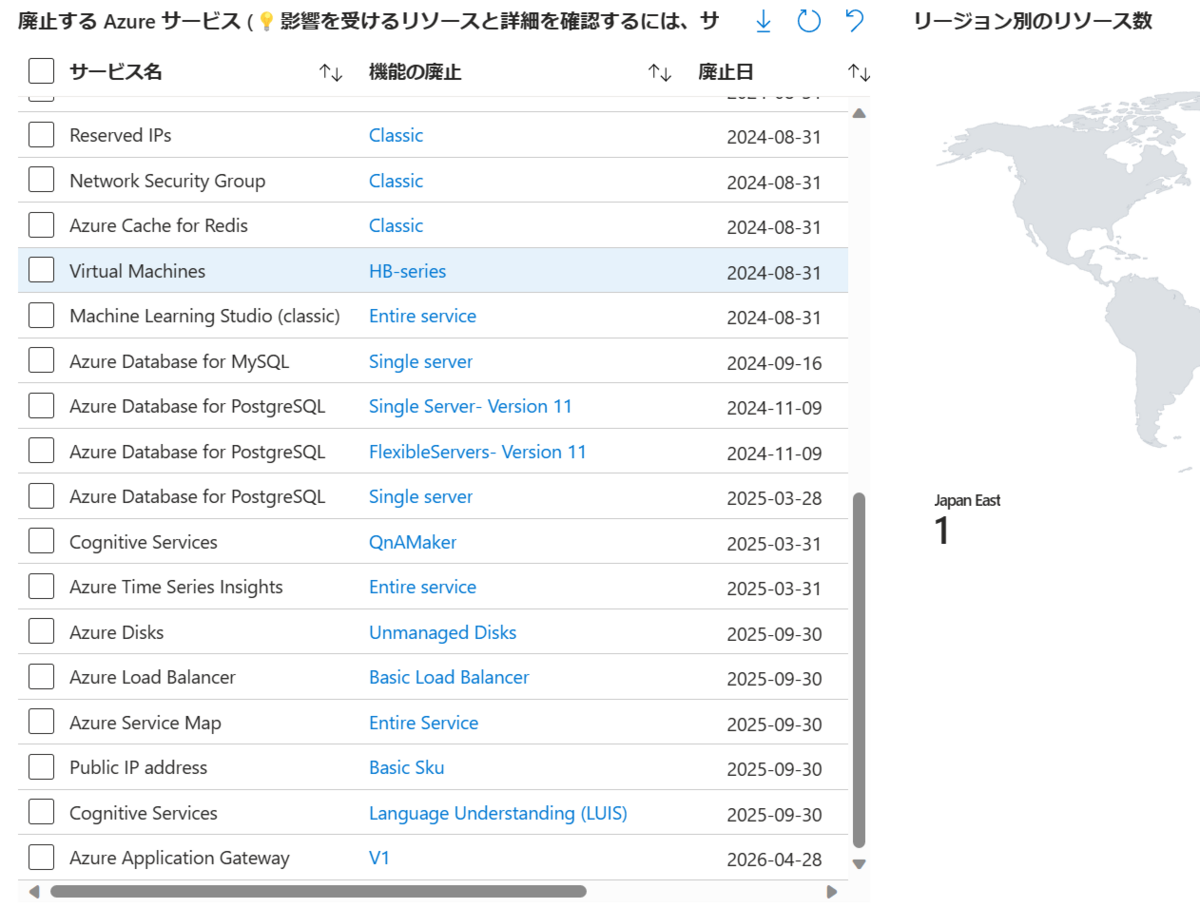Open the V1 link for Application Gateway
The image size is (1200, 908).
379,858
